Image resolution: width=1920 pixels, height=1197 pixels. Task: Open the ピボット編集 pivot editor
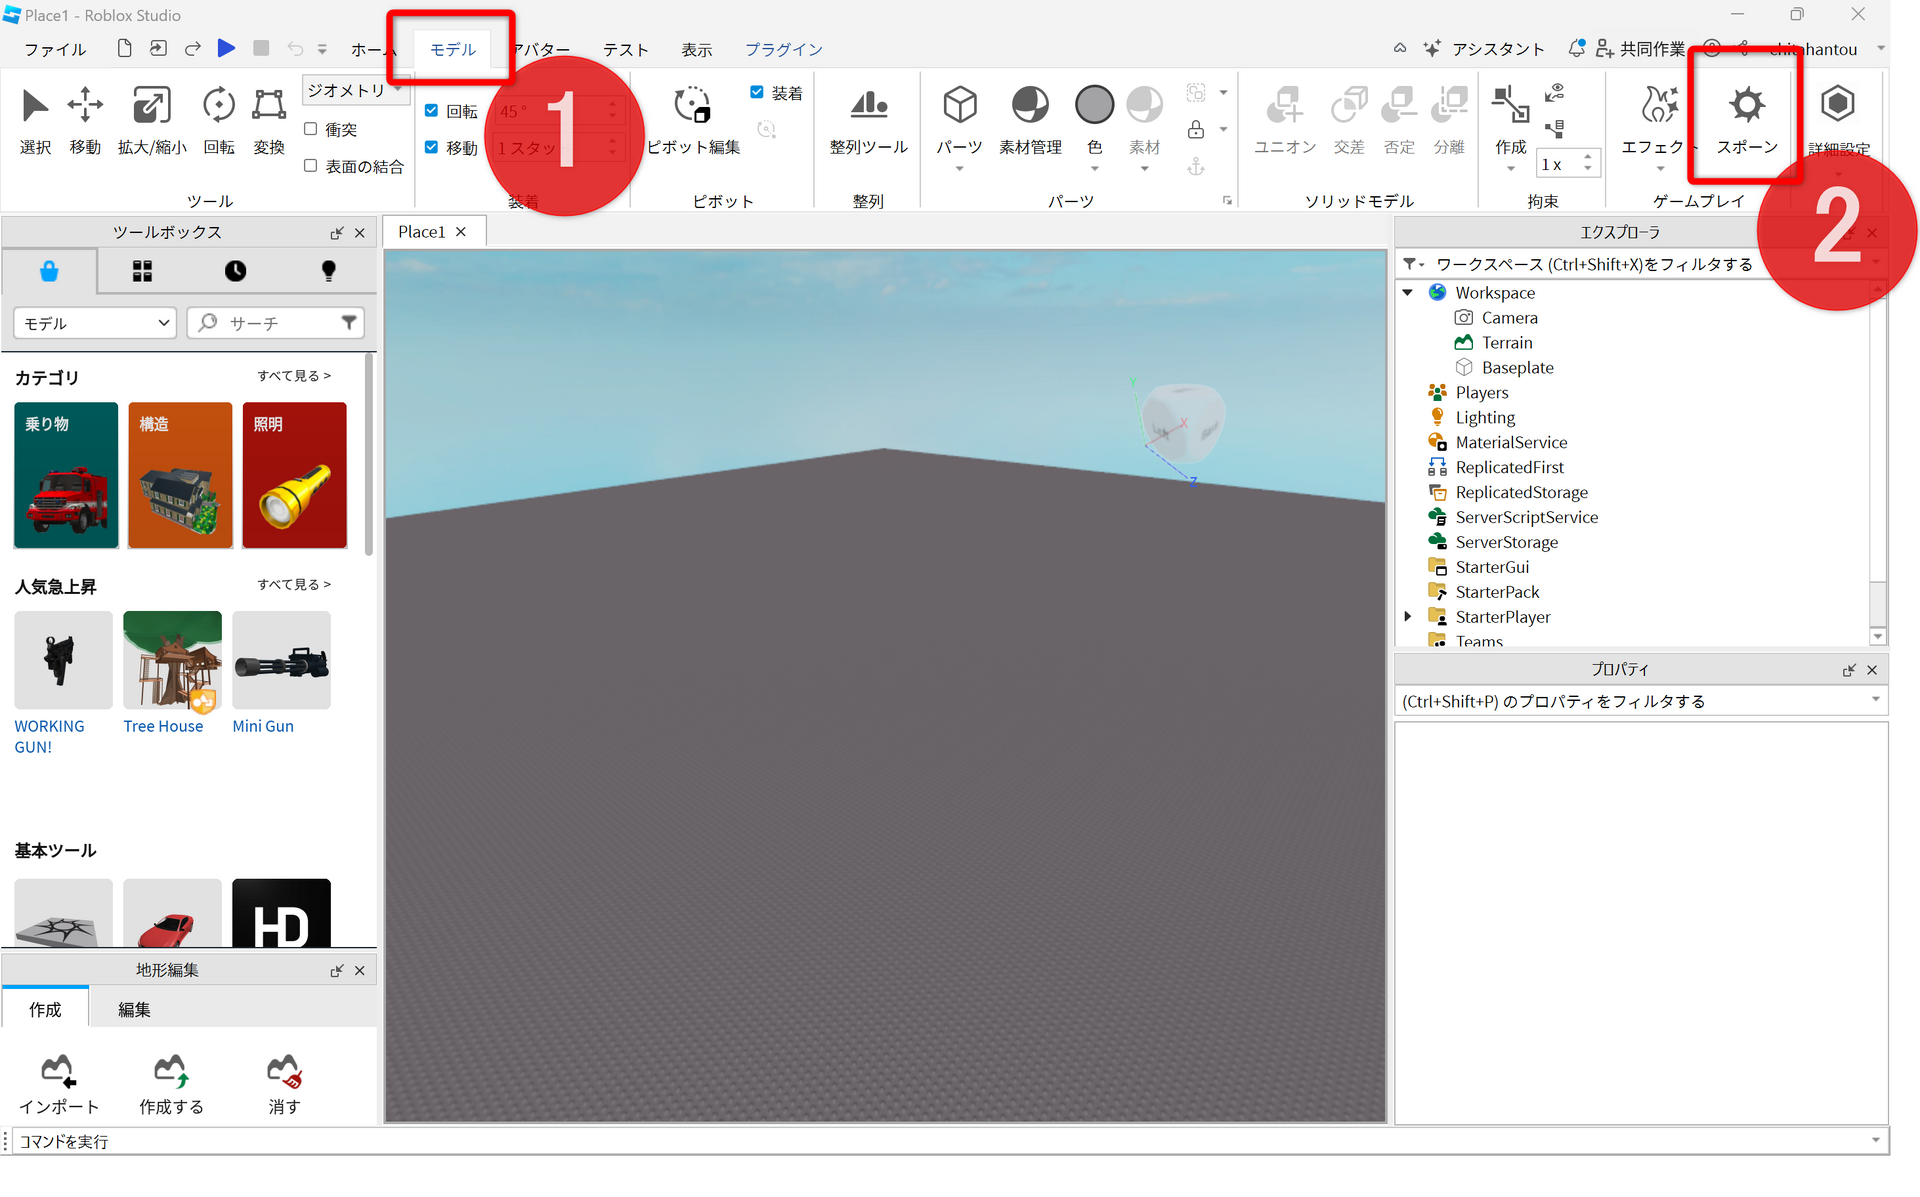tap(692, 106)
